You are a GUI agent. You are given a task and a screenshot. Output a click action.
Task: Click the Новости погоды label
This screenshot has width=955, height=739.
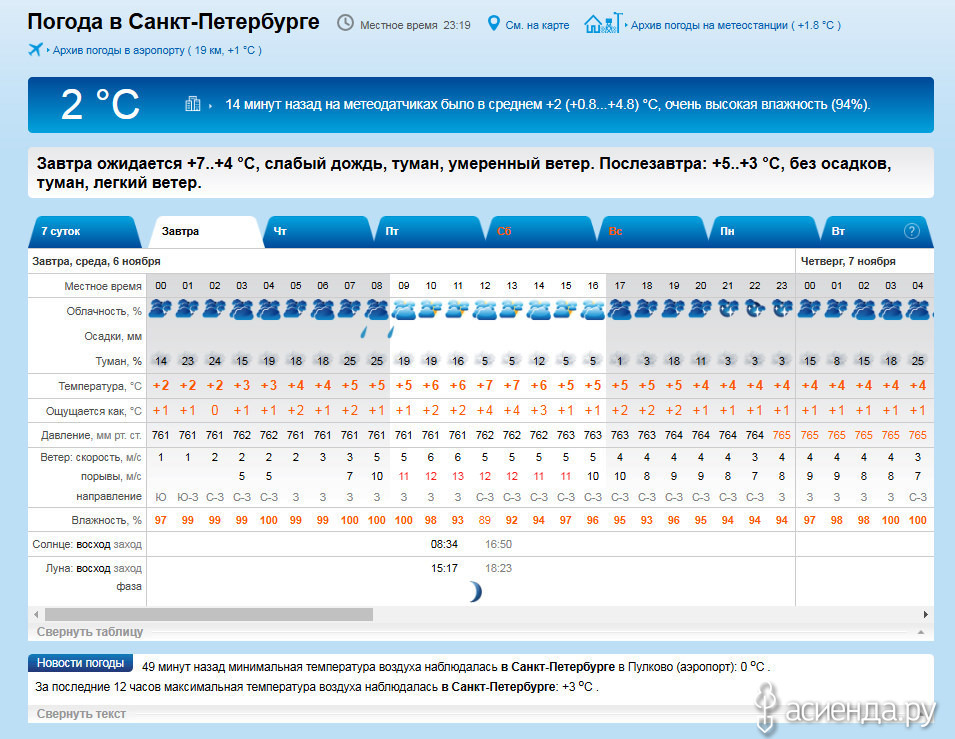(x=80, y=663)
